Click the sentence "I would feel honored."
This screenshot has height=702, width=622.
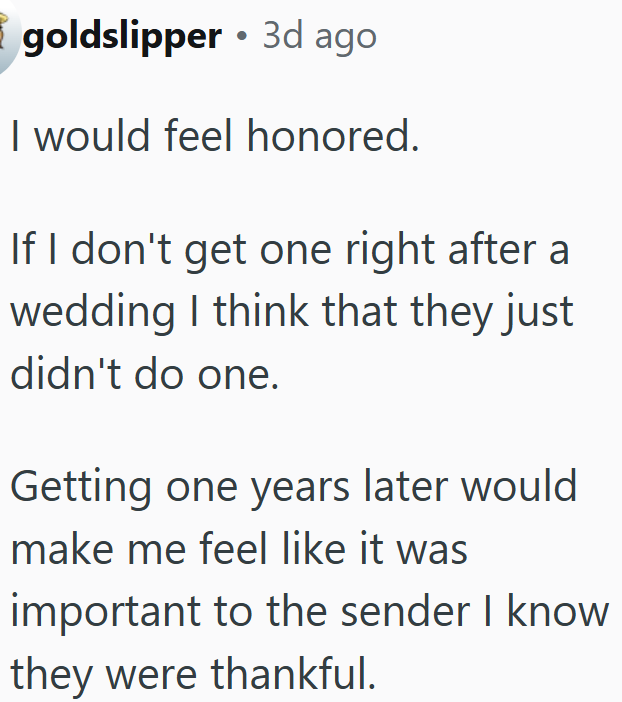[x=214, y=136]
